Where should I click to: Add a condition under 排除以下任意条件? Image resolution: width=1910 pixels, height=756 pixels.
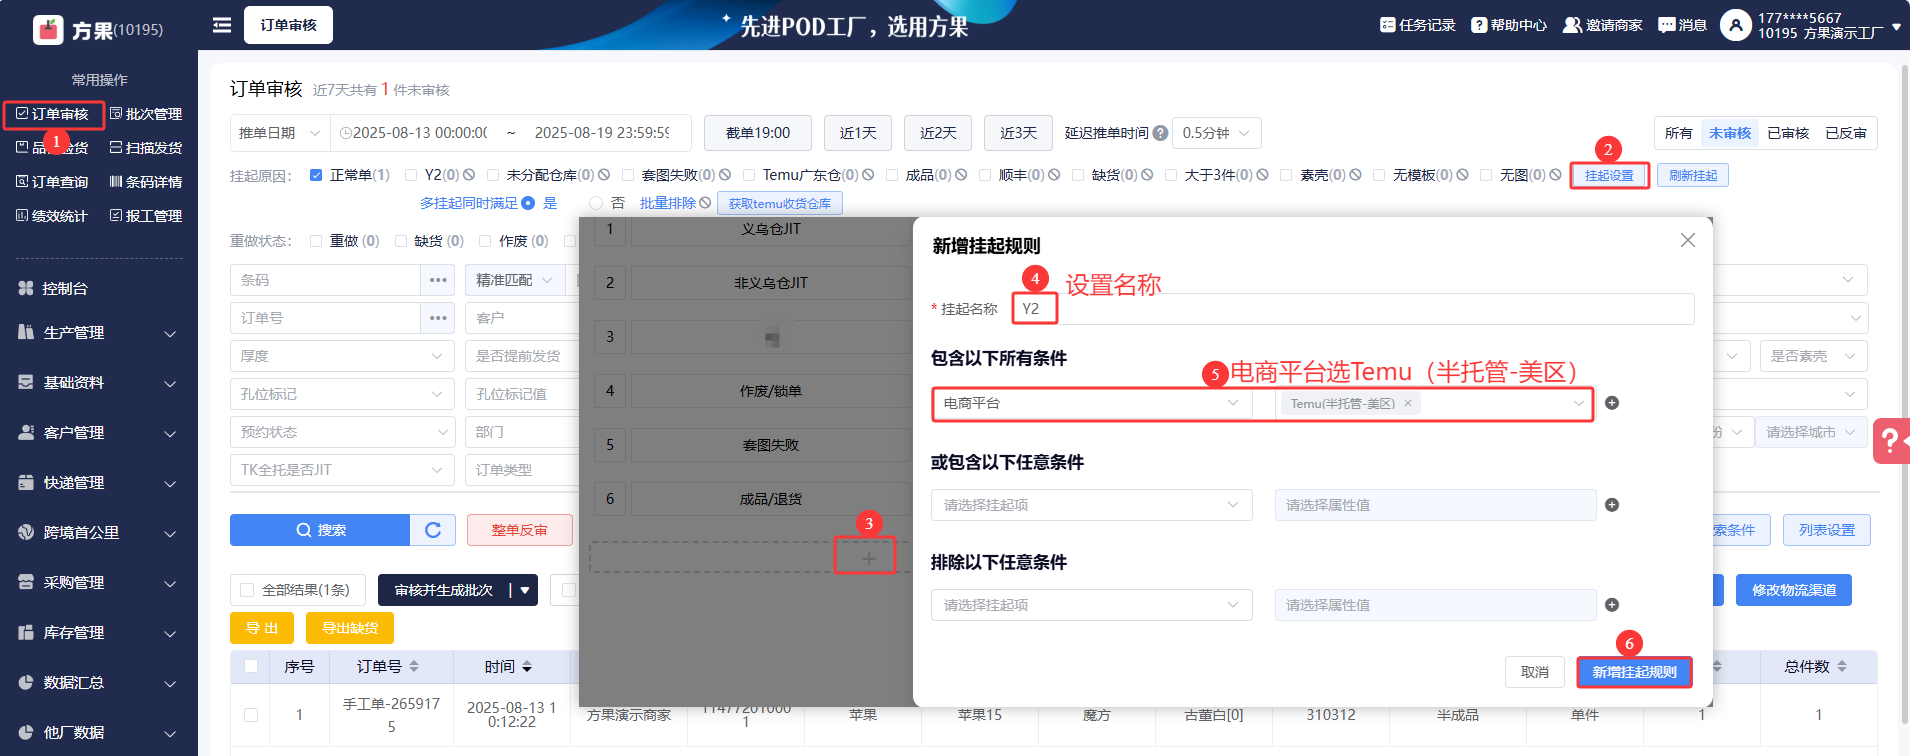(1612, 605)
